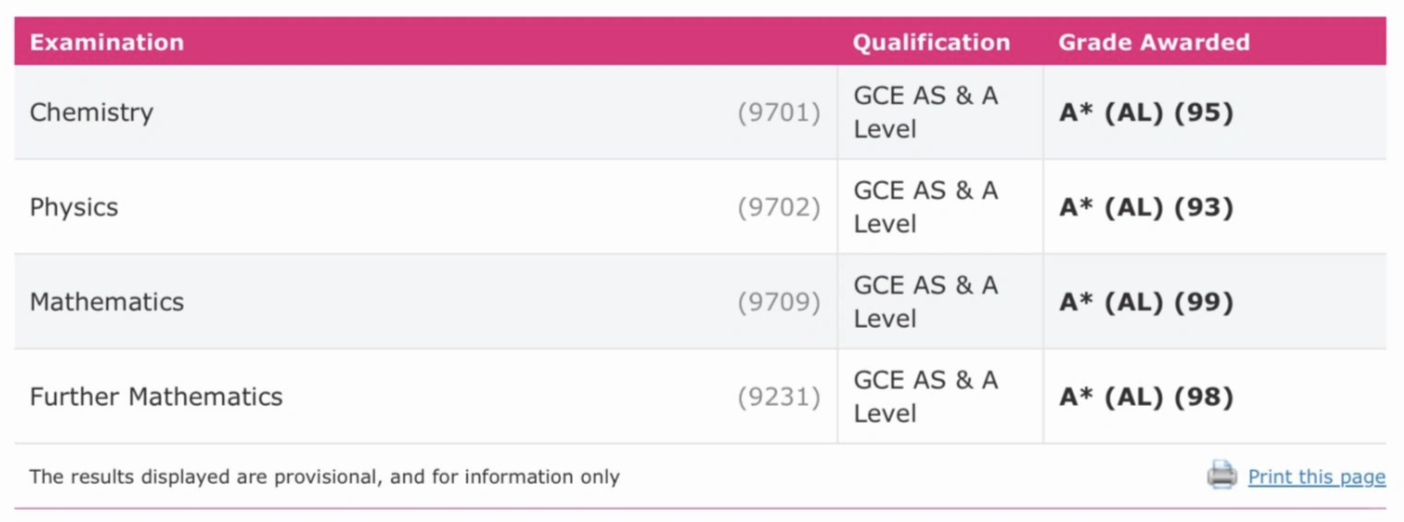The image size is (1404, 522).
Task: Click the printer icon
Action: pos(1222,475)
